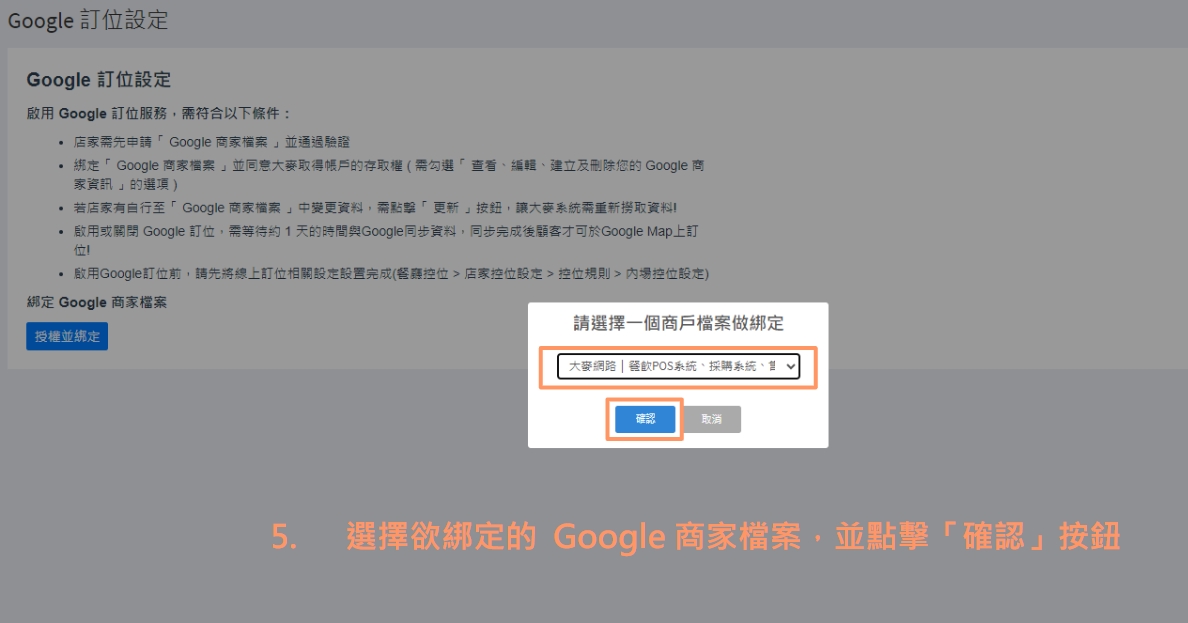Click the dialog title 請選擇一個商戶檔案做綁定
The width and height of the screenshot is (1188, 623).
pyautogui.click(x=678, y=323)
